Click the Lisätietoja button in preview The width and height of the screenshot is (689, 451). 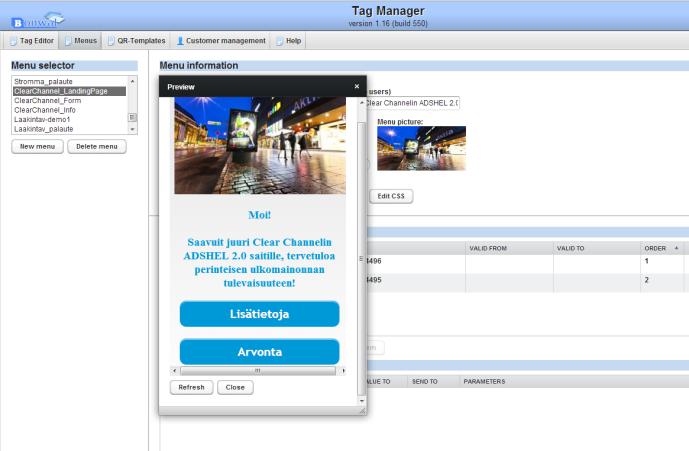tap(259, 314)
